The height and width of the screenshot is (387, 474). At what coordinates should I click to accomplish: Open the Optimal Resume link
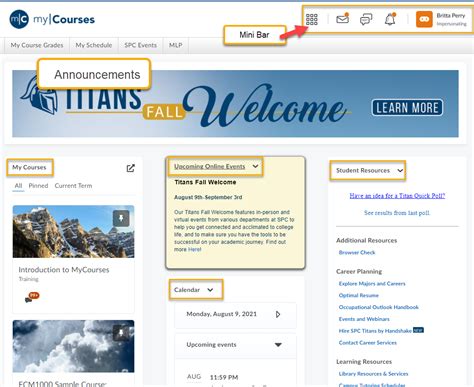tap(359, 295)
